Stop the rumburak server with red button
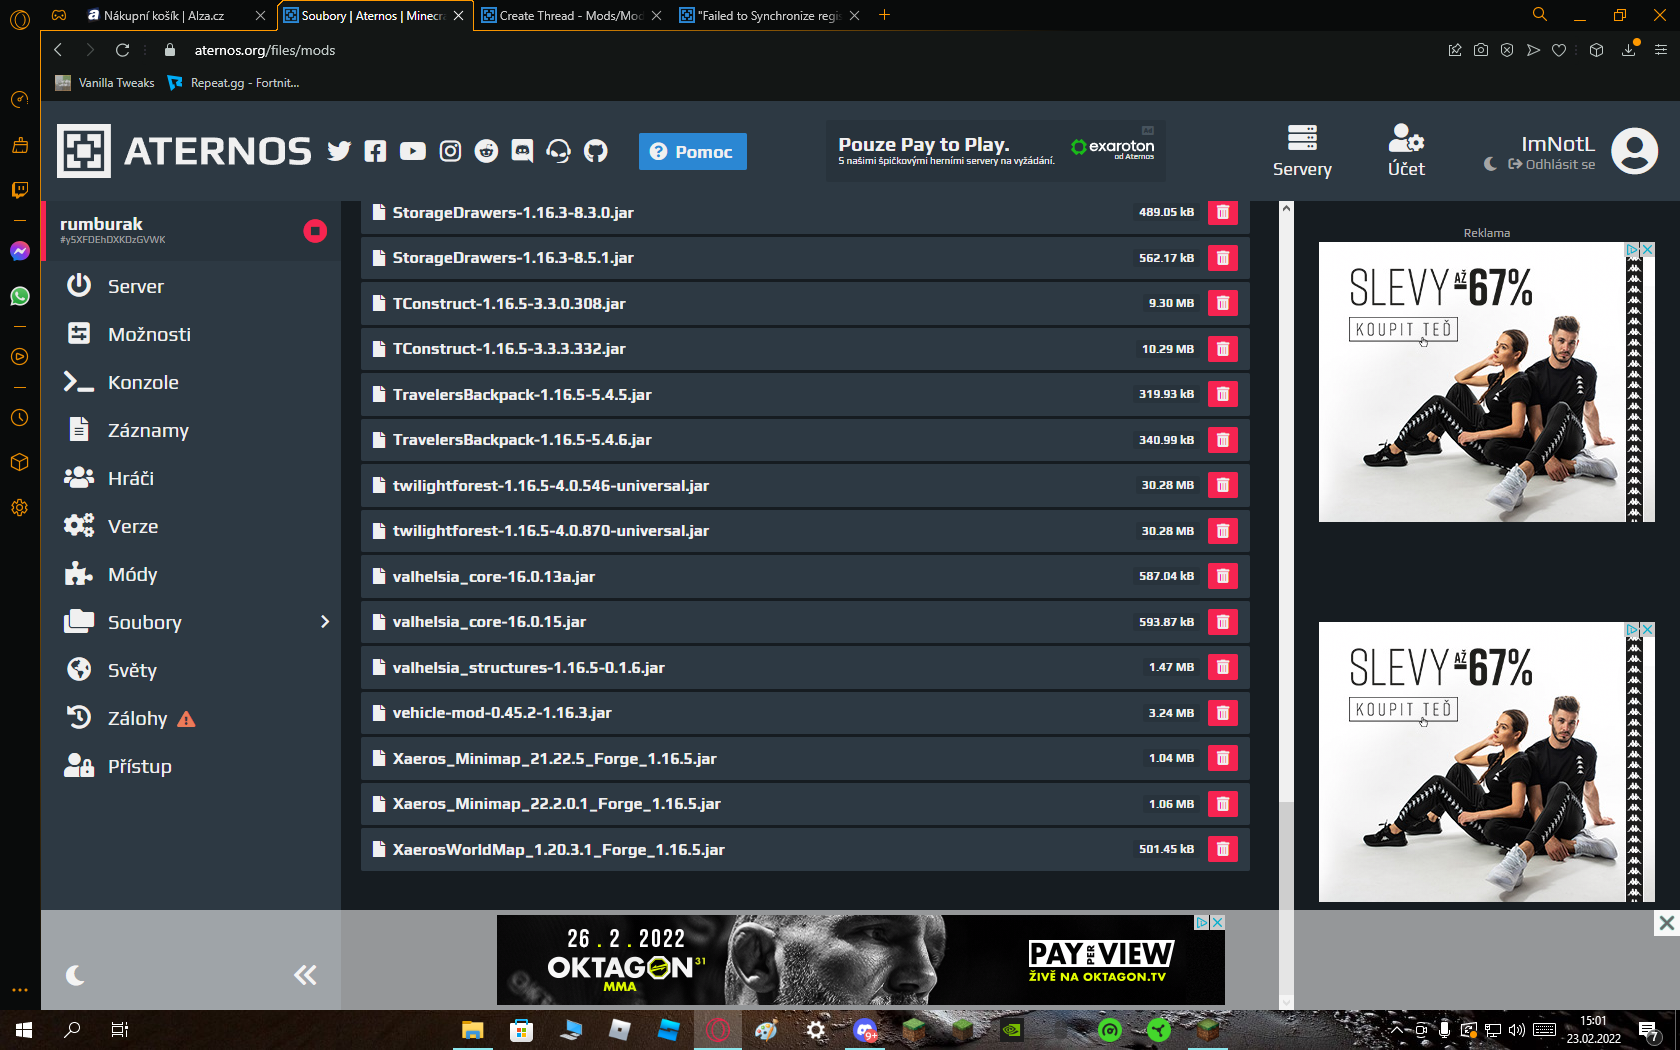 pyautogui.click(x=315, y=231)
